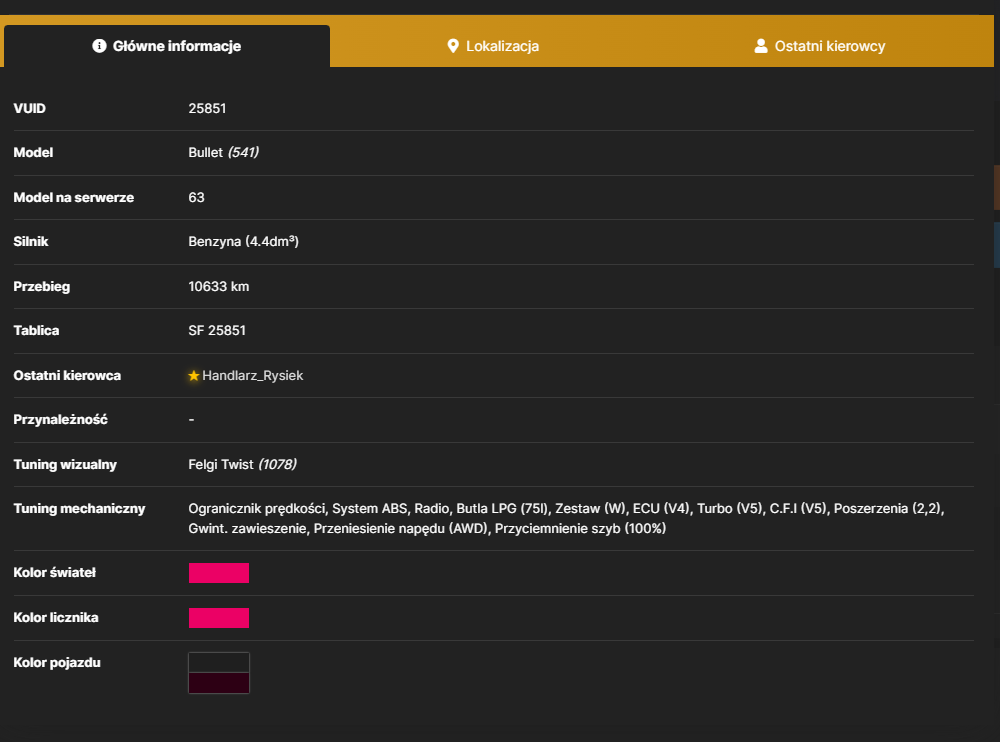Select the Główne informacje tab
This screenshot has height=742, width=1000.
pyautogui.click(x=167, y=46)
